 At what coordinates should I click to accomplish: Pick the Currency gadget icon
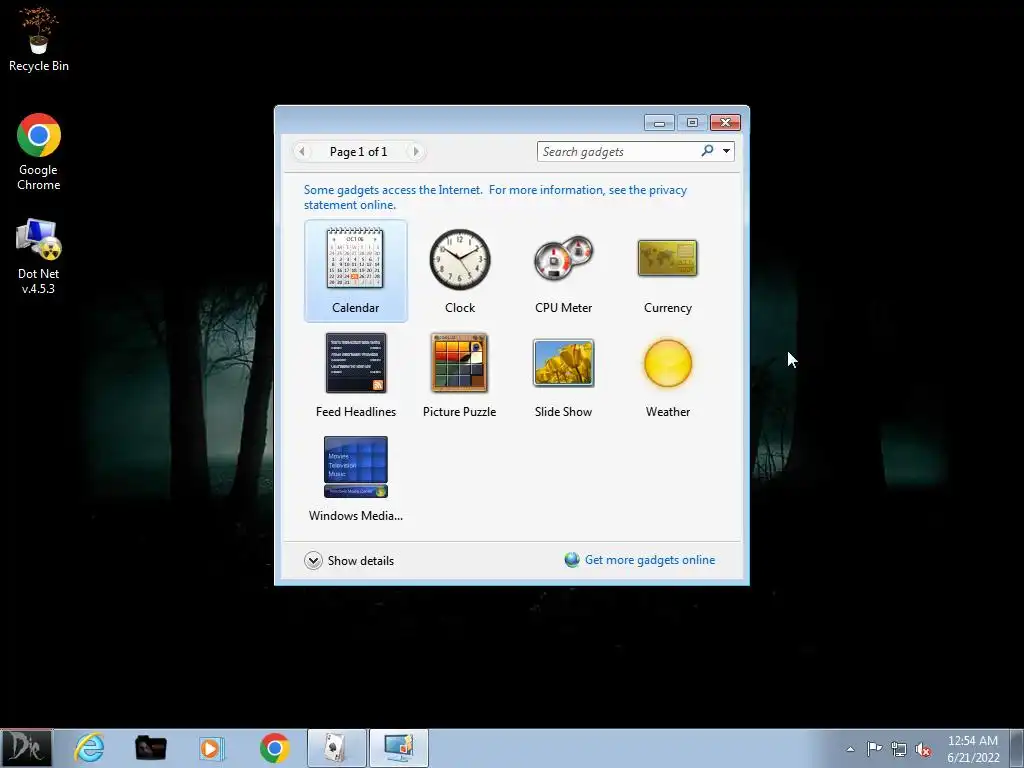click(x=667, y=259)
